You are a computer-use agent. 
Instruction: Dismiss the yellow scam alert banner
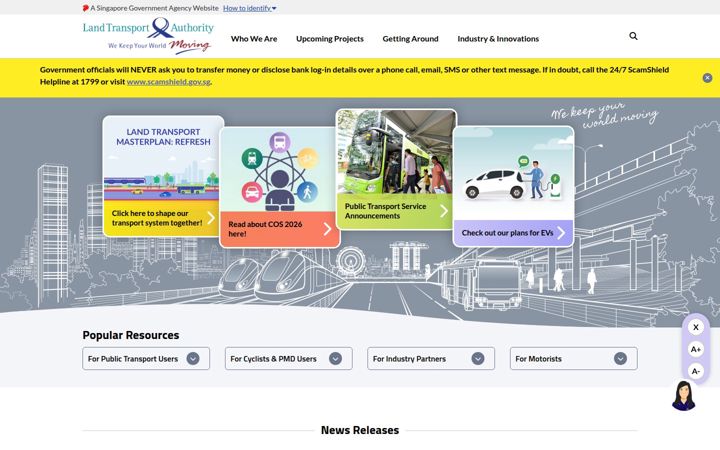point(707,78)
